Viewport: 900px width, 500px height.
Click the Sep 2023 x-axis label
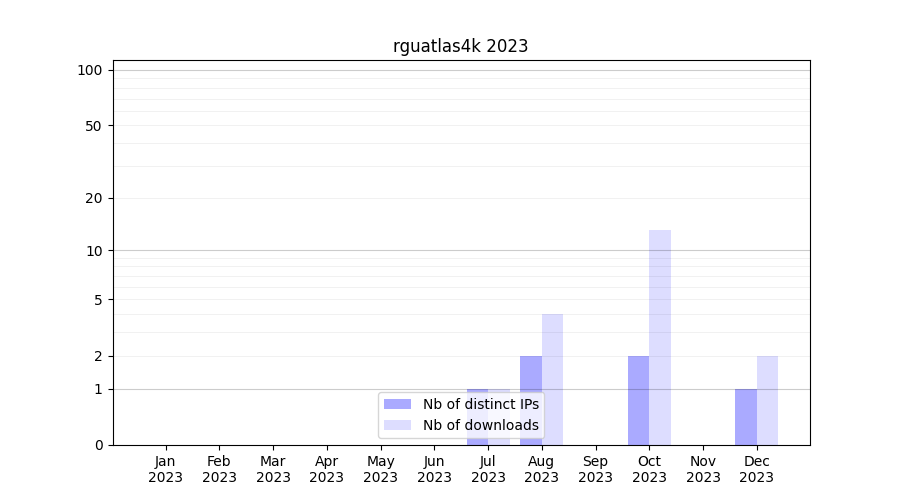click(595, 469)
